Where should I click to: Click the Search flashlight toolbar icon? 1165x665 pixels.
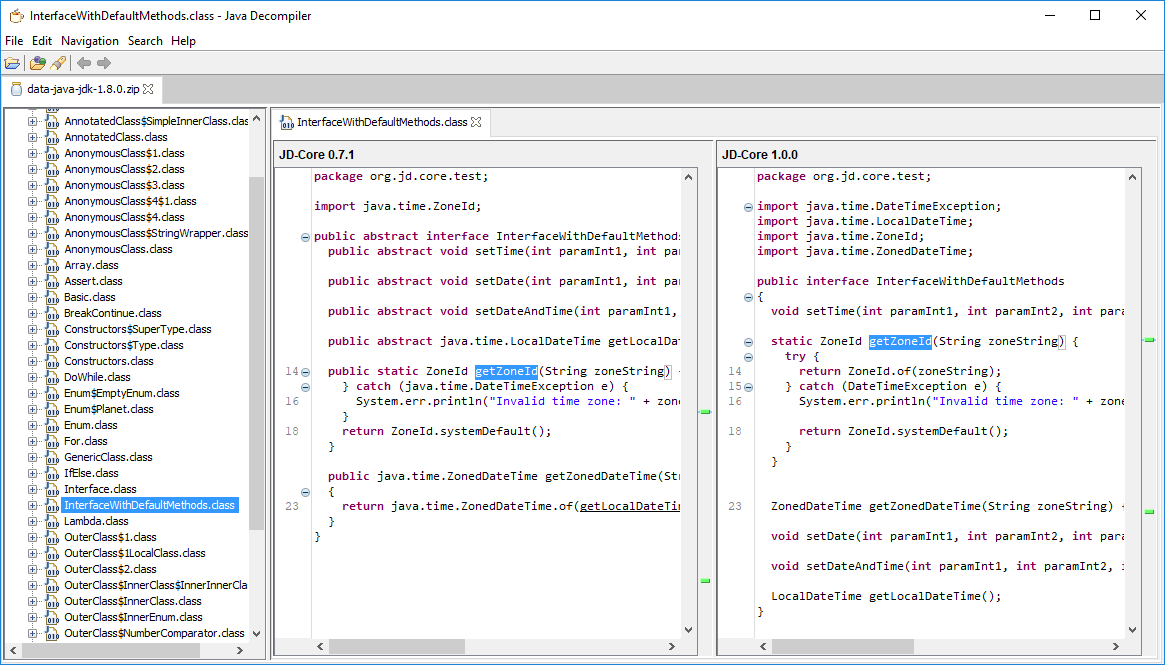click(58, 63)
